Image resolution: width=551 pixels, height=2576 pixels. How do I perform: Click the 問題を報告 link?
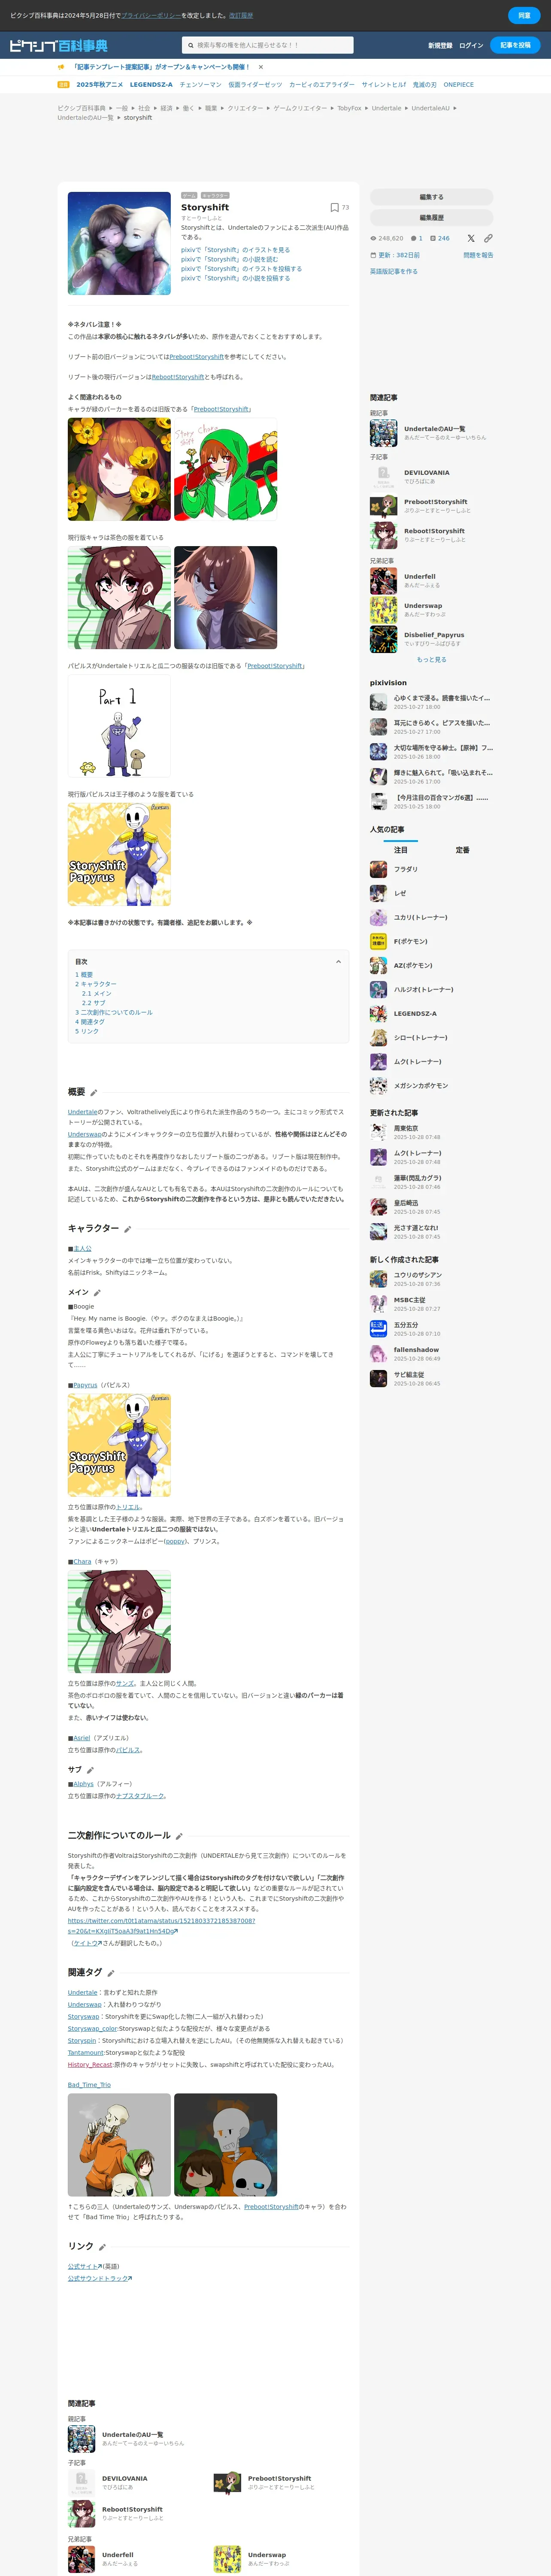(x=478, y=255)
